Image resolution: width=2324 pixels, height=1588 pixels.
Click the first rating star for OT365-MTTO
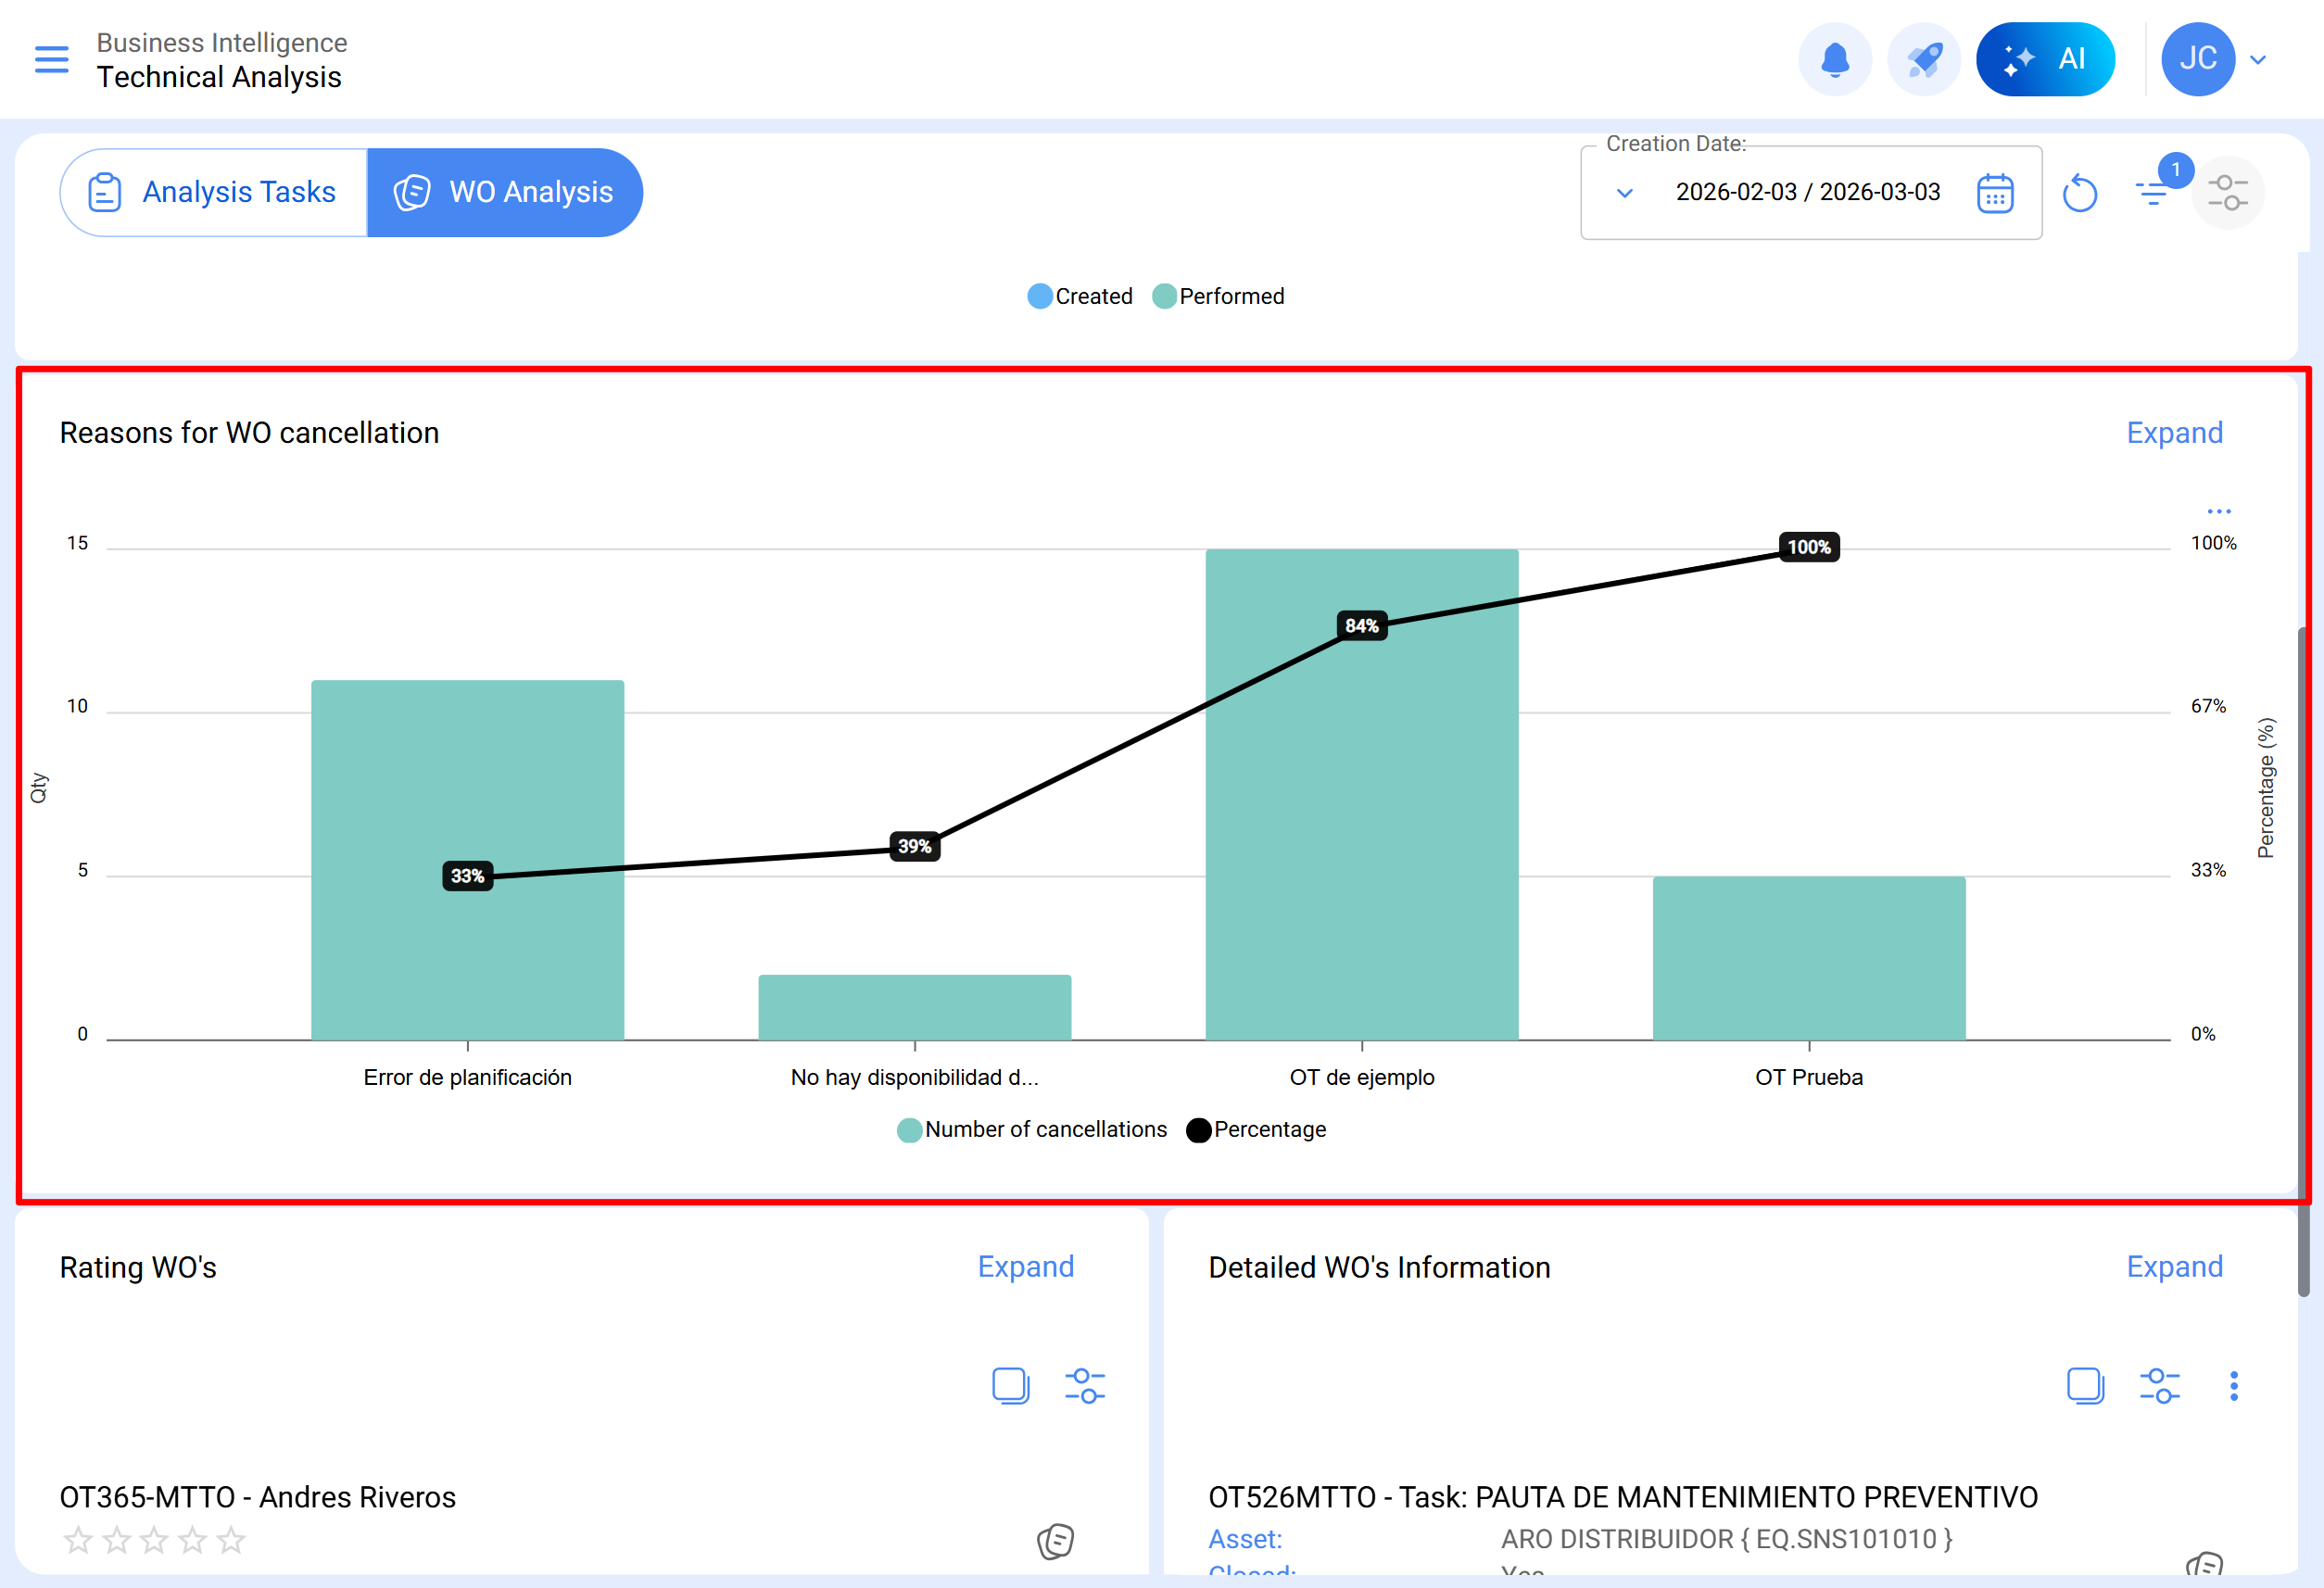(78, 1540)
